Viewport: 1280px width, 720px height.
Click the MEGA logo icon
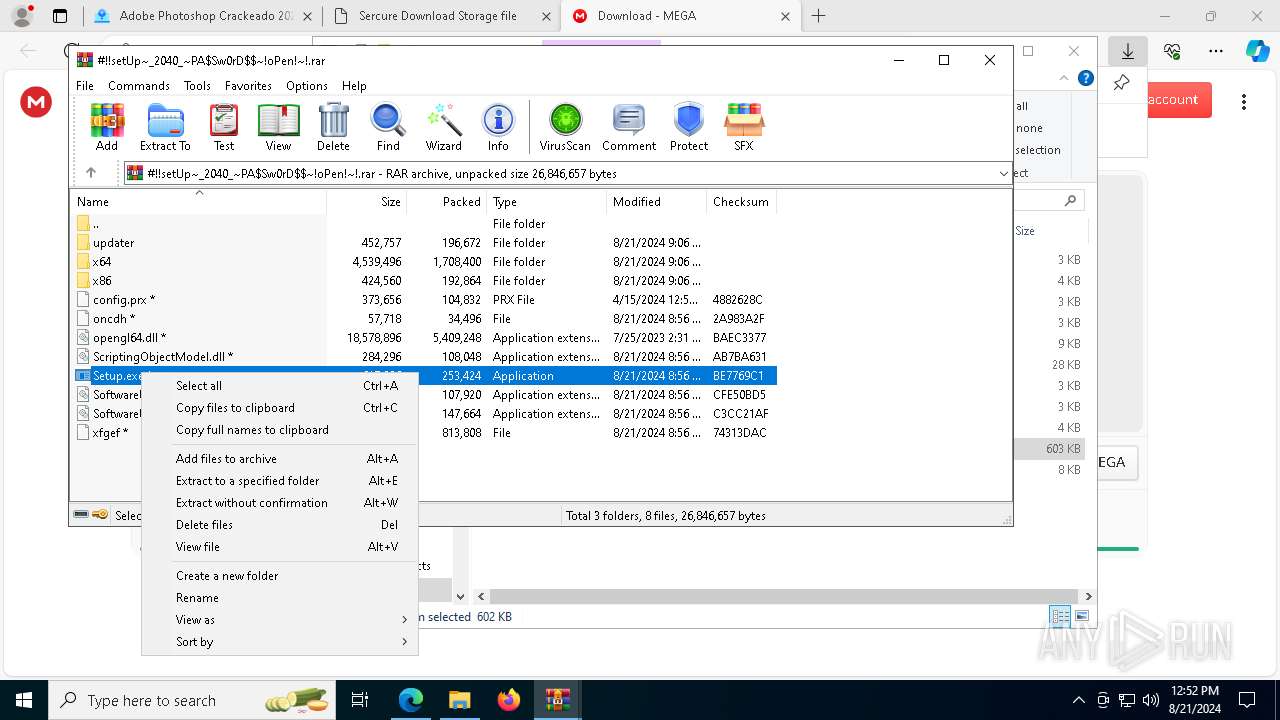36,101
